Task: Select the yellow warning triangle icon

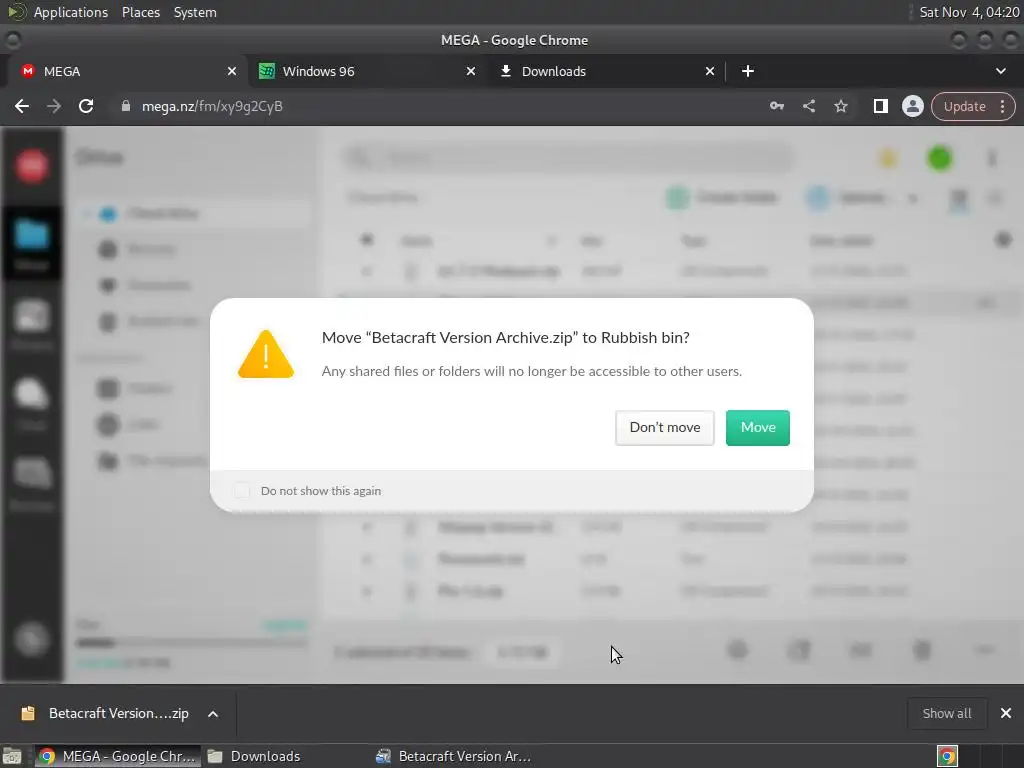Action: coord(266,355)
